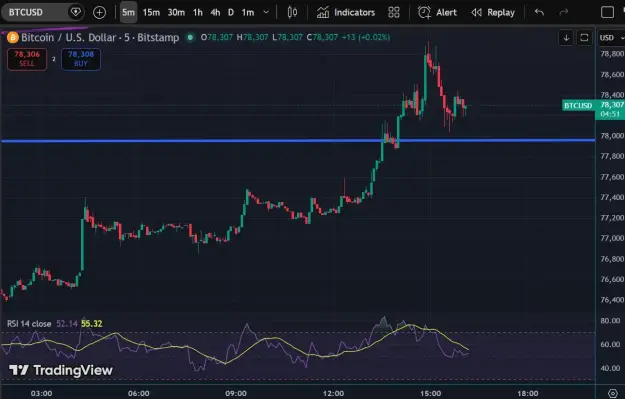Screen dimensions: 625x399
Task: Open the layout setup square icon
Action: click(x=607, y=12)
